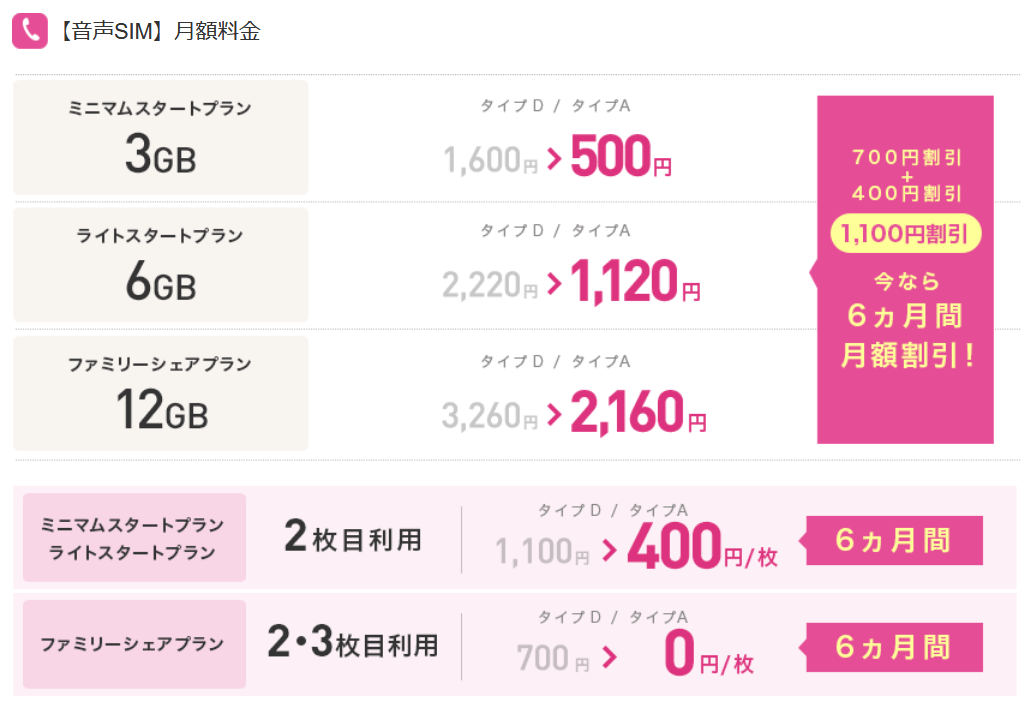Viewport: 1029px width, 708px height.
Task: Click the pink arrow before 1,120円
Action: pos(555,287)
